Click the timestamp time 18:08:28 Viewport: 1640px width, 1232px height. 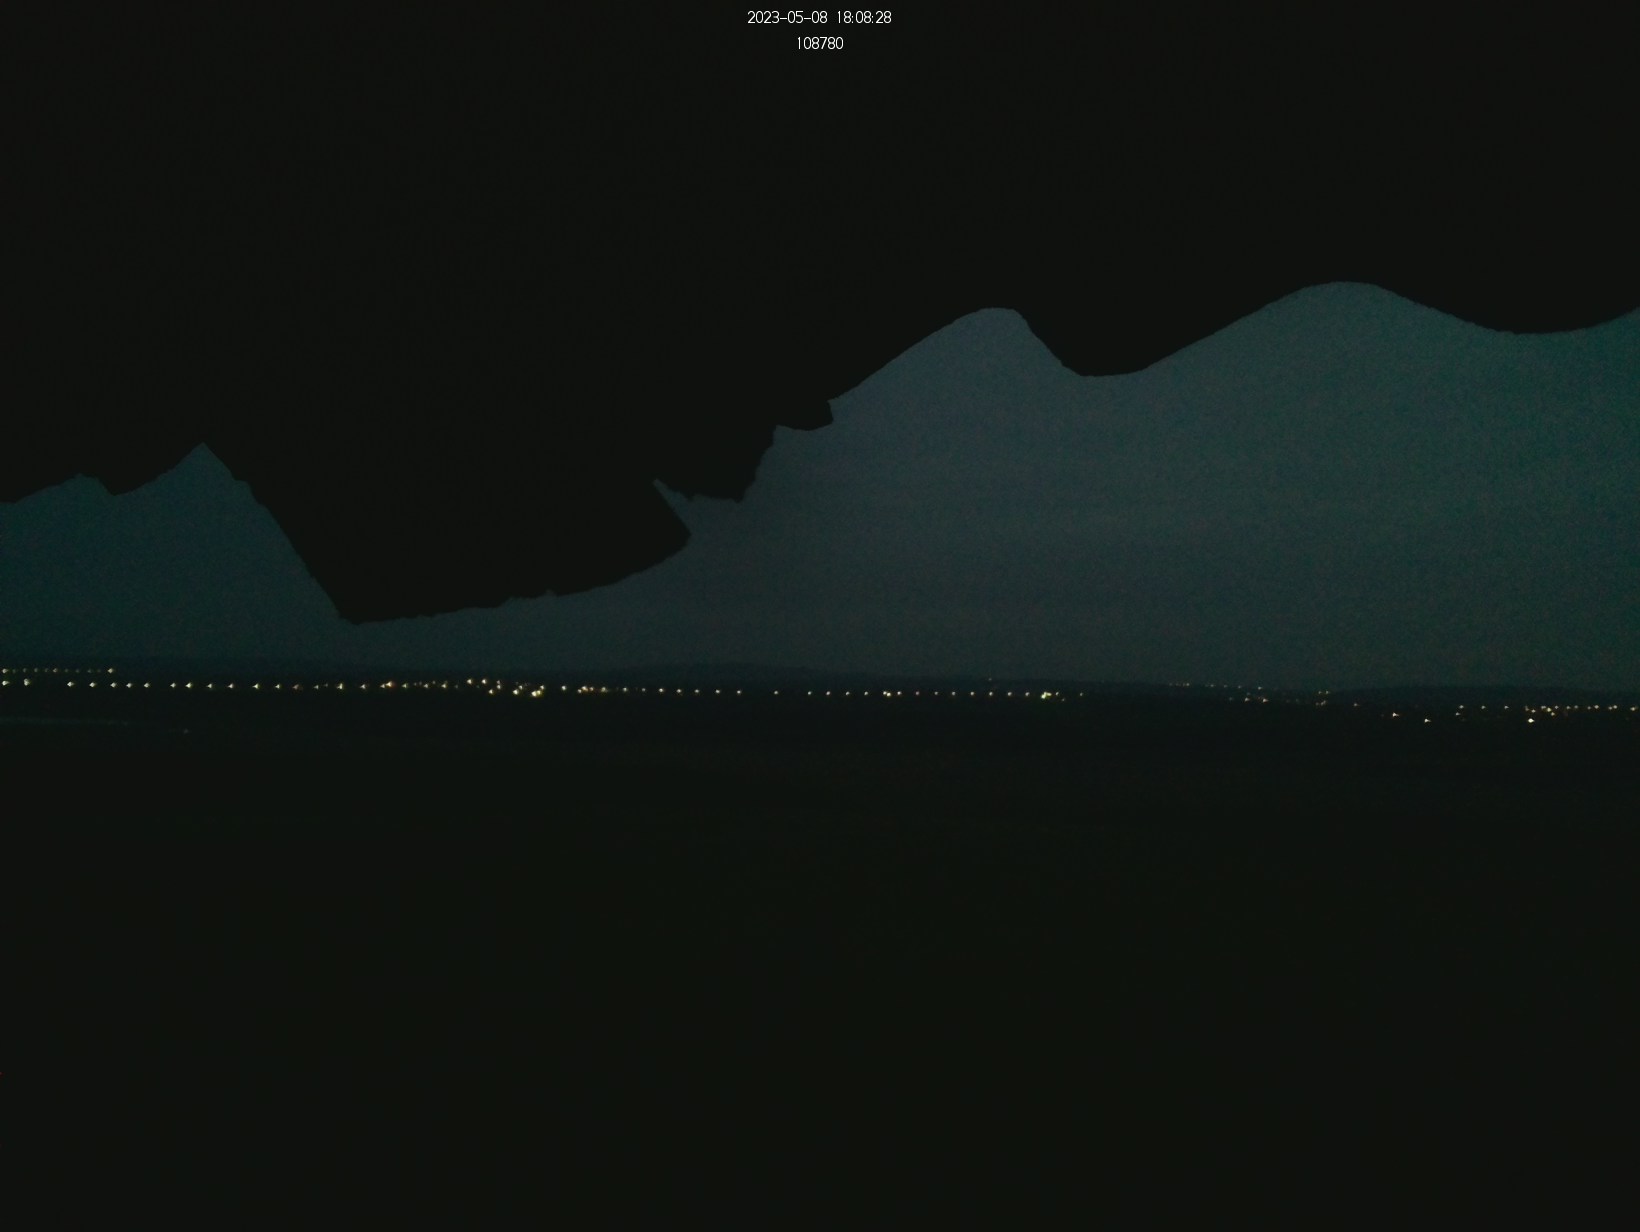(863, 18)
